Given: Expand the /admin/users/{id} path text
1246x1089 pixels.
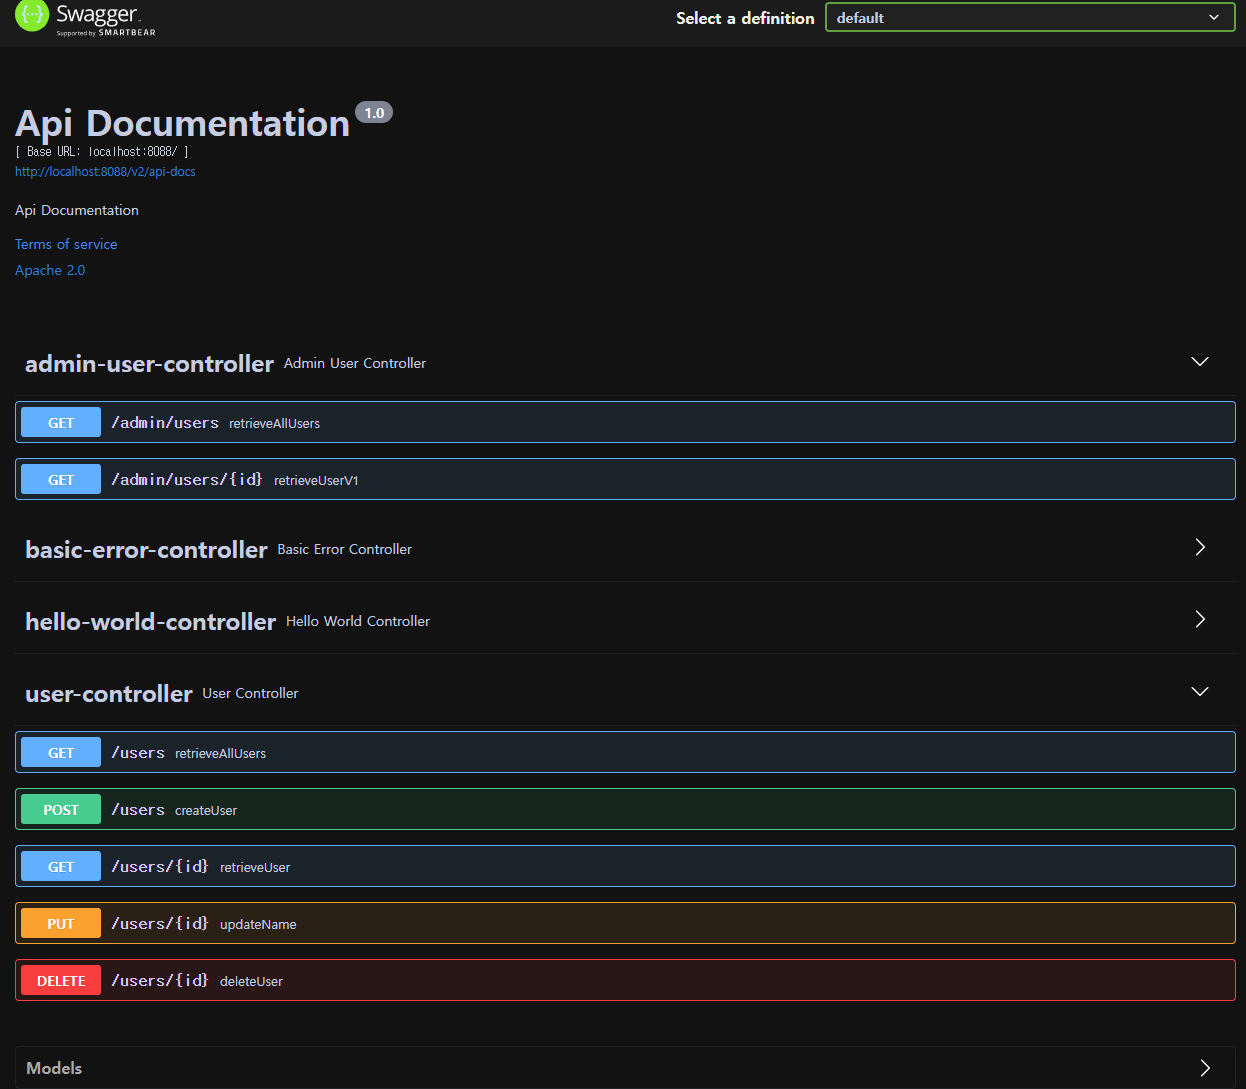Looking at the screenshot, I should 187,480.
